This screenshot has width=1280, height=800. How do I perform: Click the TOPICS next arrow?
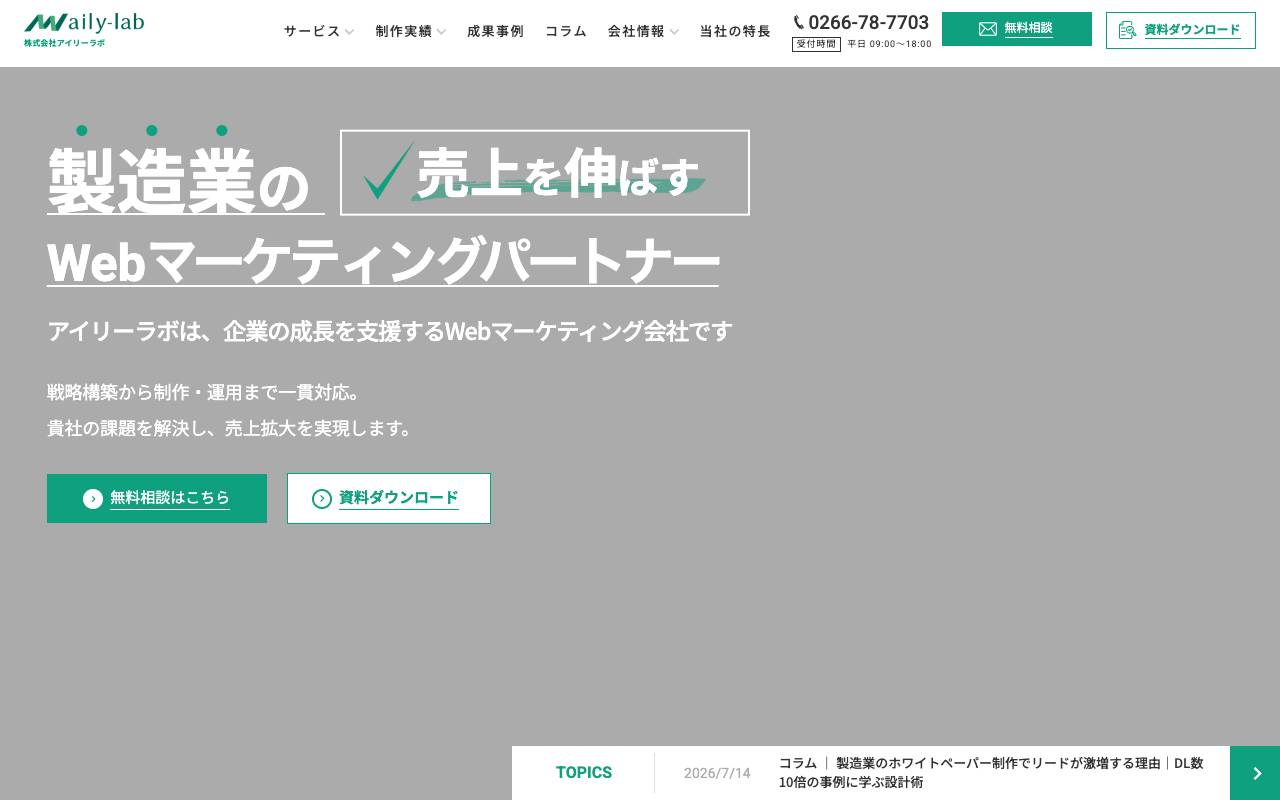pos(1255,773)
